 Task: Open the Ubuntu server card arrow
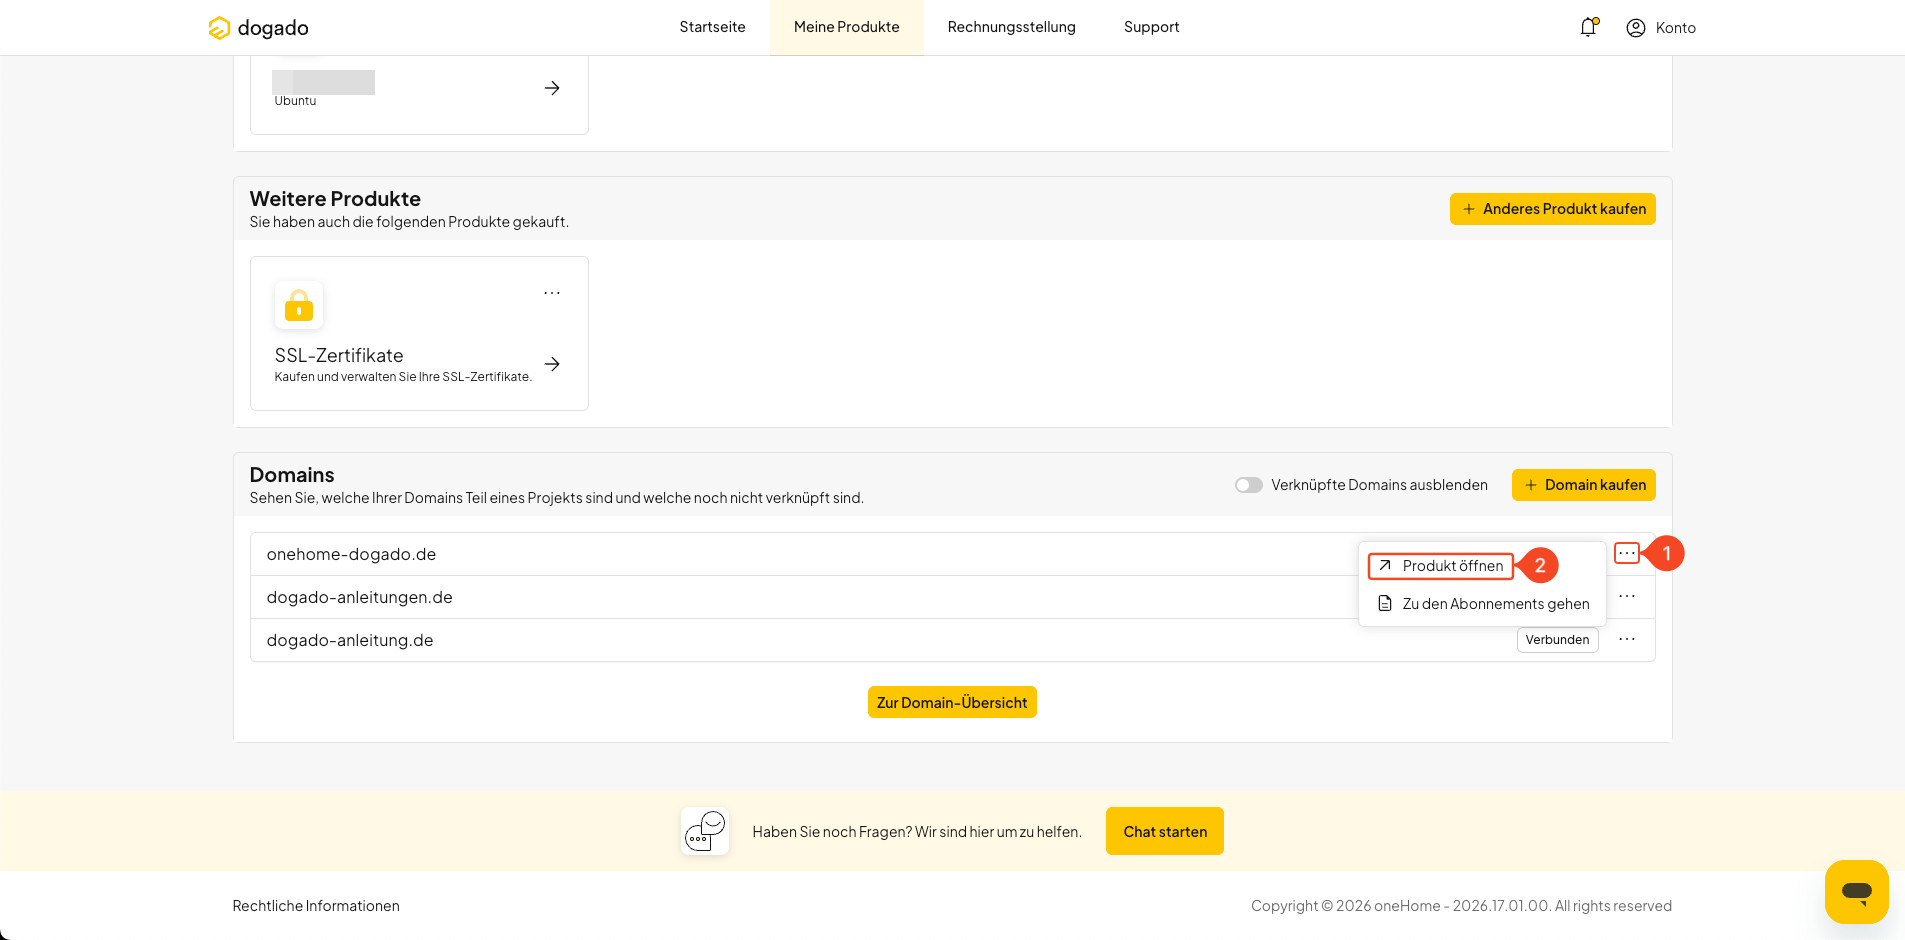pos(552,88)
